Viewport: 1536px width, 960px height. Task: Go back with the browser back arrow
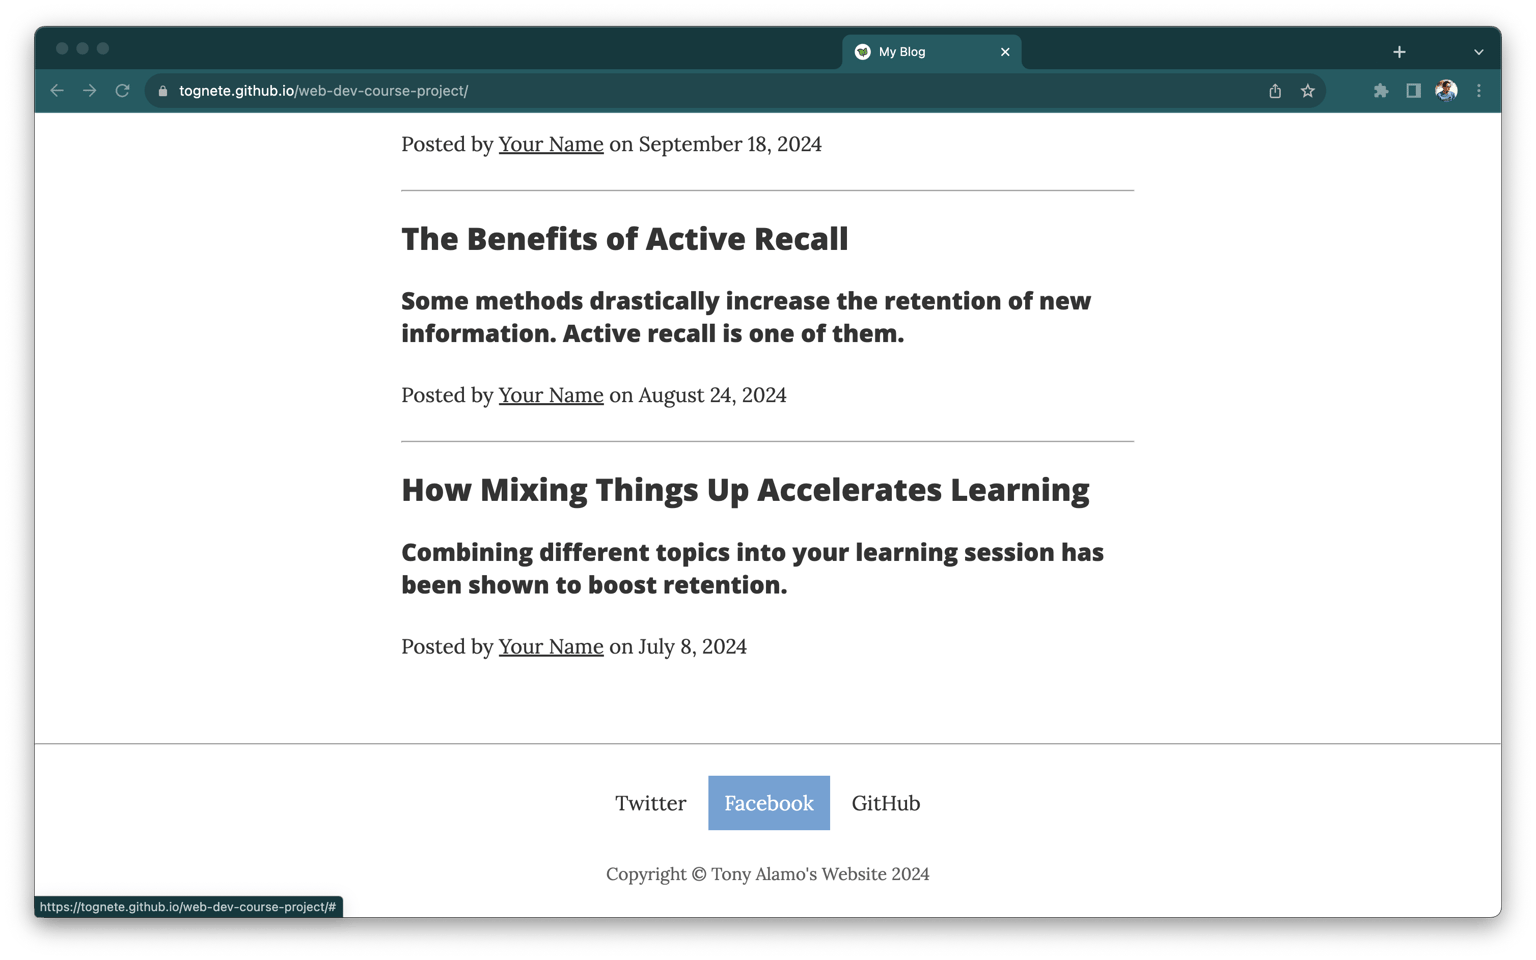57,91
